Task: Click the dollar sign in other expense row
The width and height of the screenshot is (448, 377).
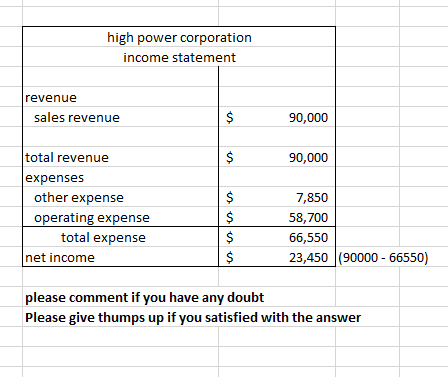Action: pos(230,197)
